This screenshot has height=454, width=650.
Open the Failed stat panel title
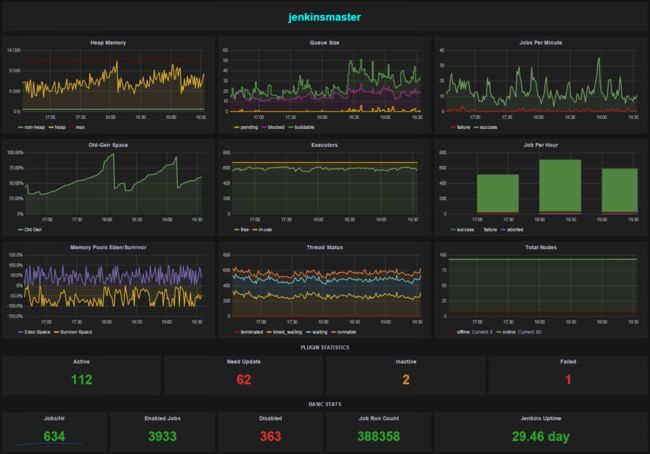click(568, 362)
